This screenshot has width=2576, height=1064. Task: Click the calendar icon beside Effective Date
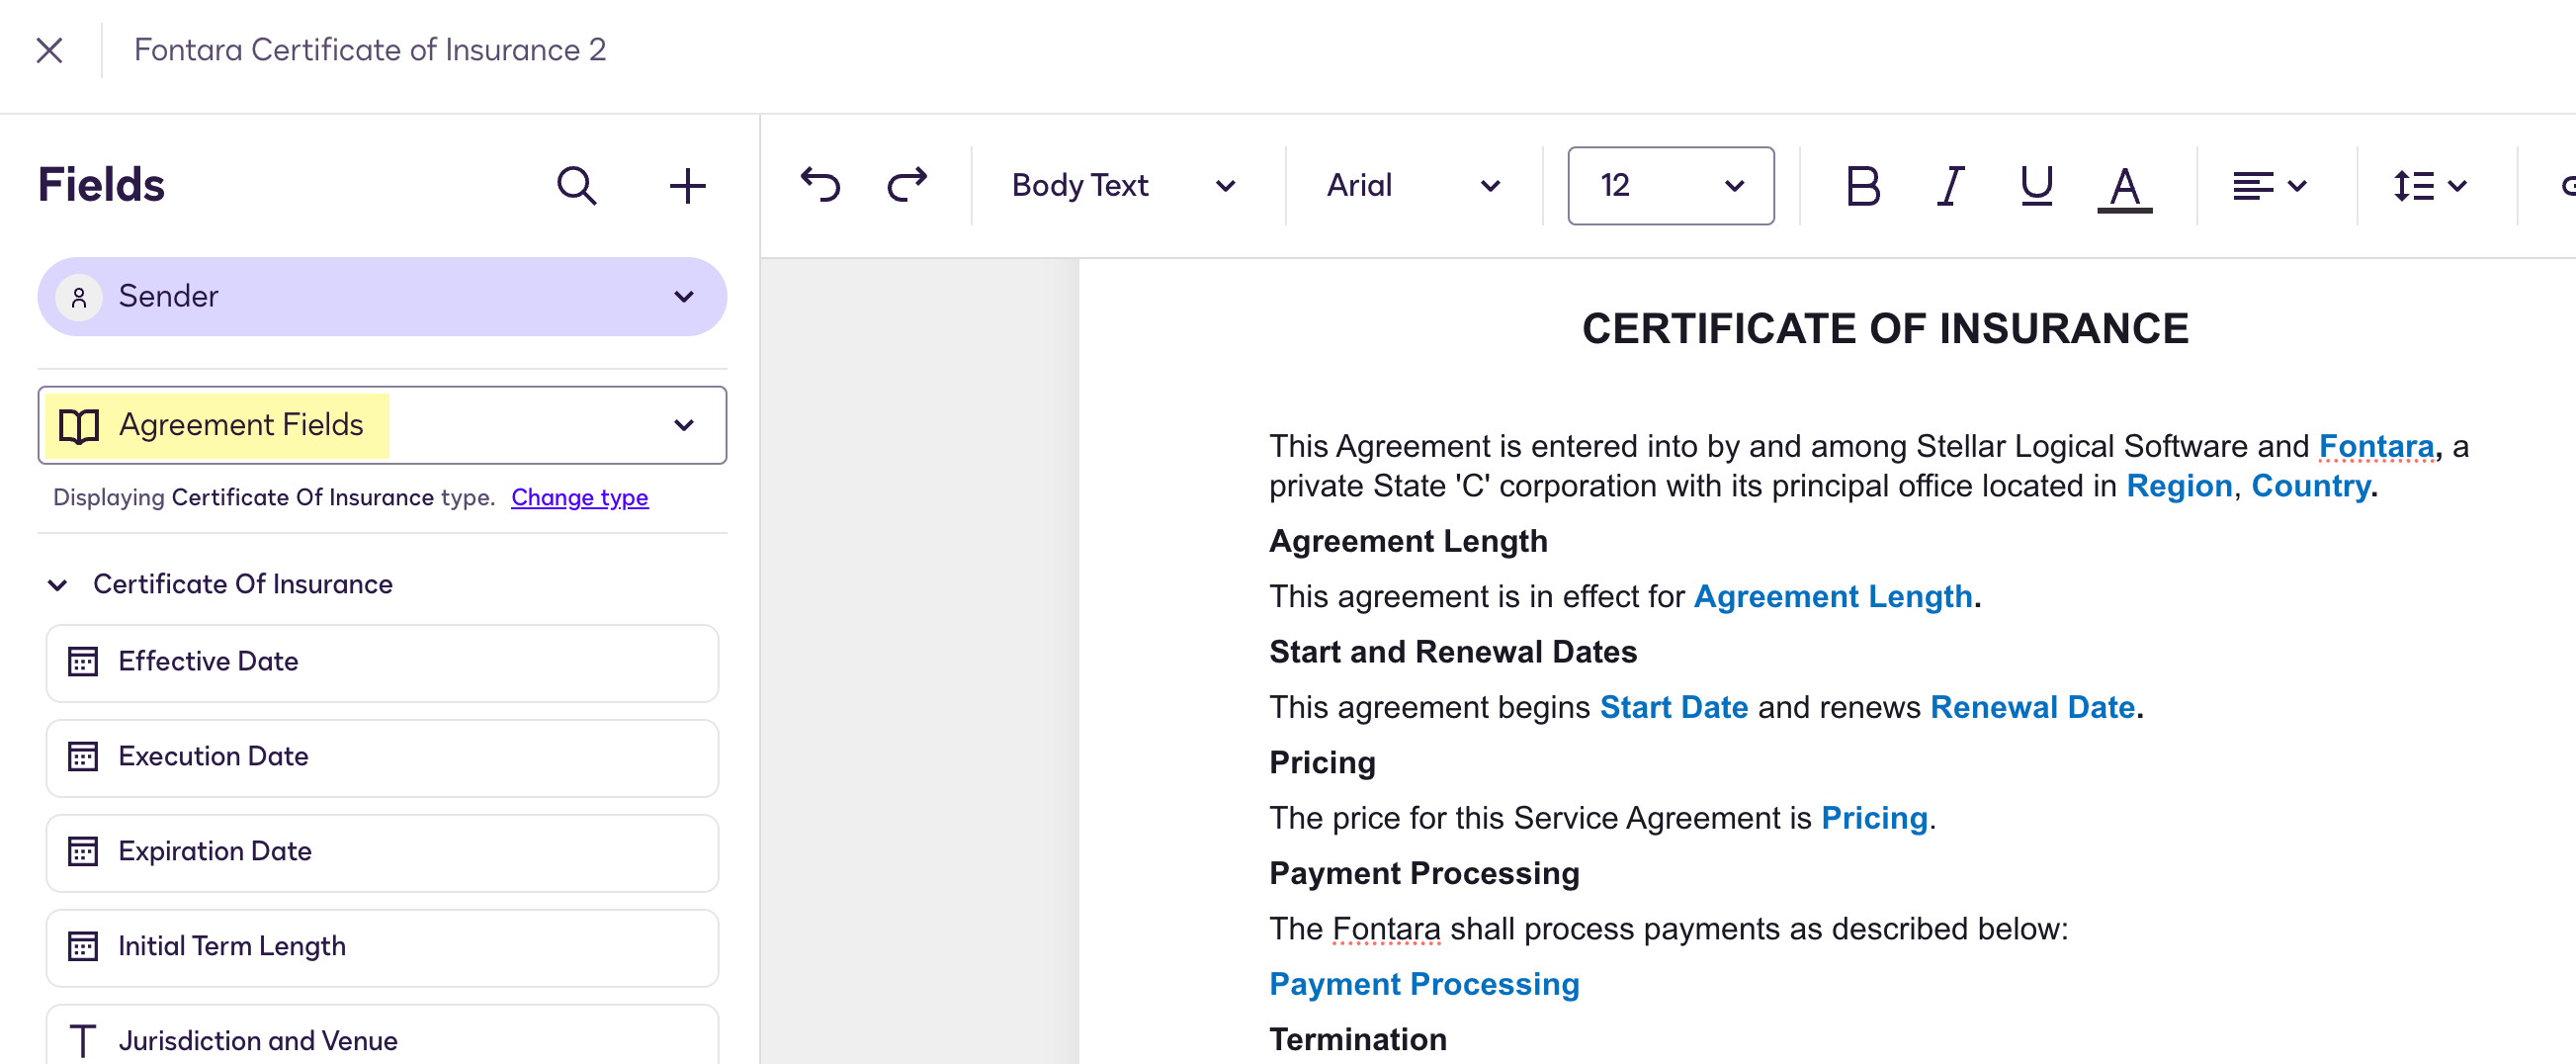[x=84, y=661]
